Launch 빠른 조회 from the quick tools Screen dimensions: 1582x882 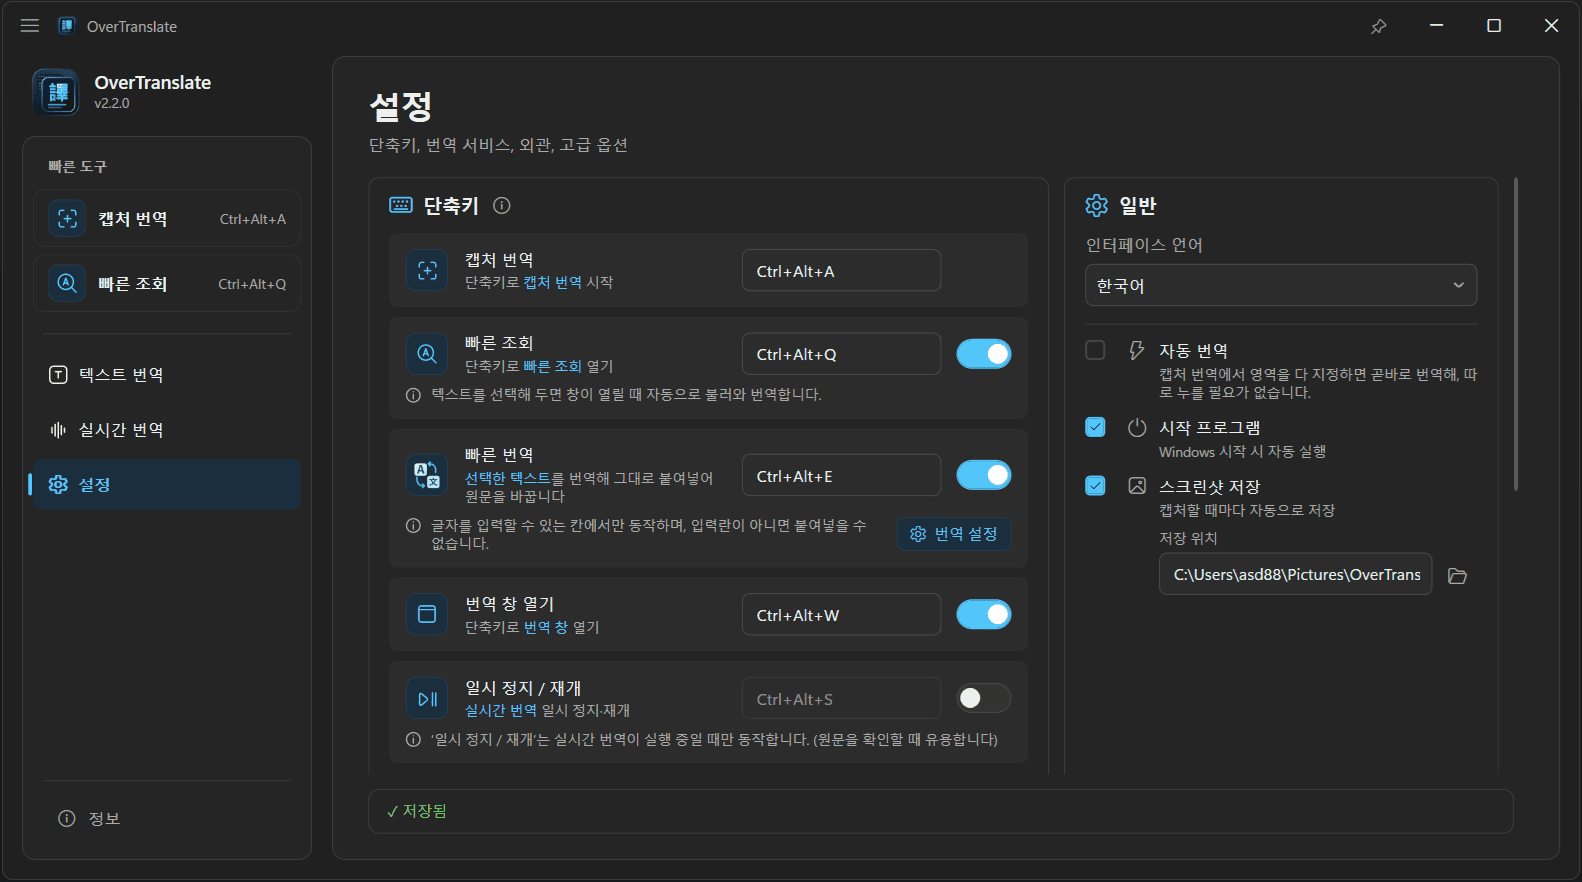coord(167,284)
